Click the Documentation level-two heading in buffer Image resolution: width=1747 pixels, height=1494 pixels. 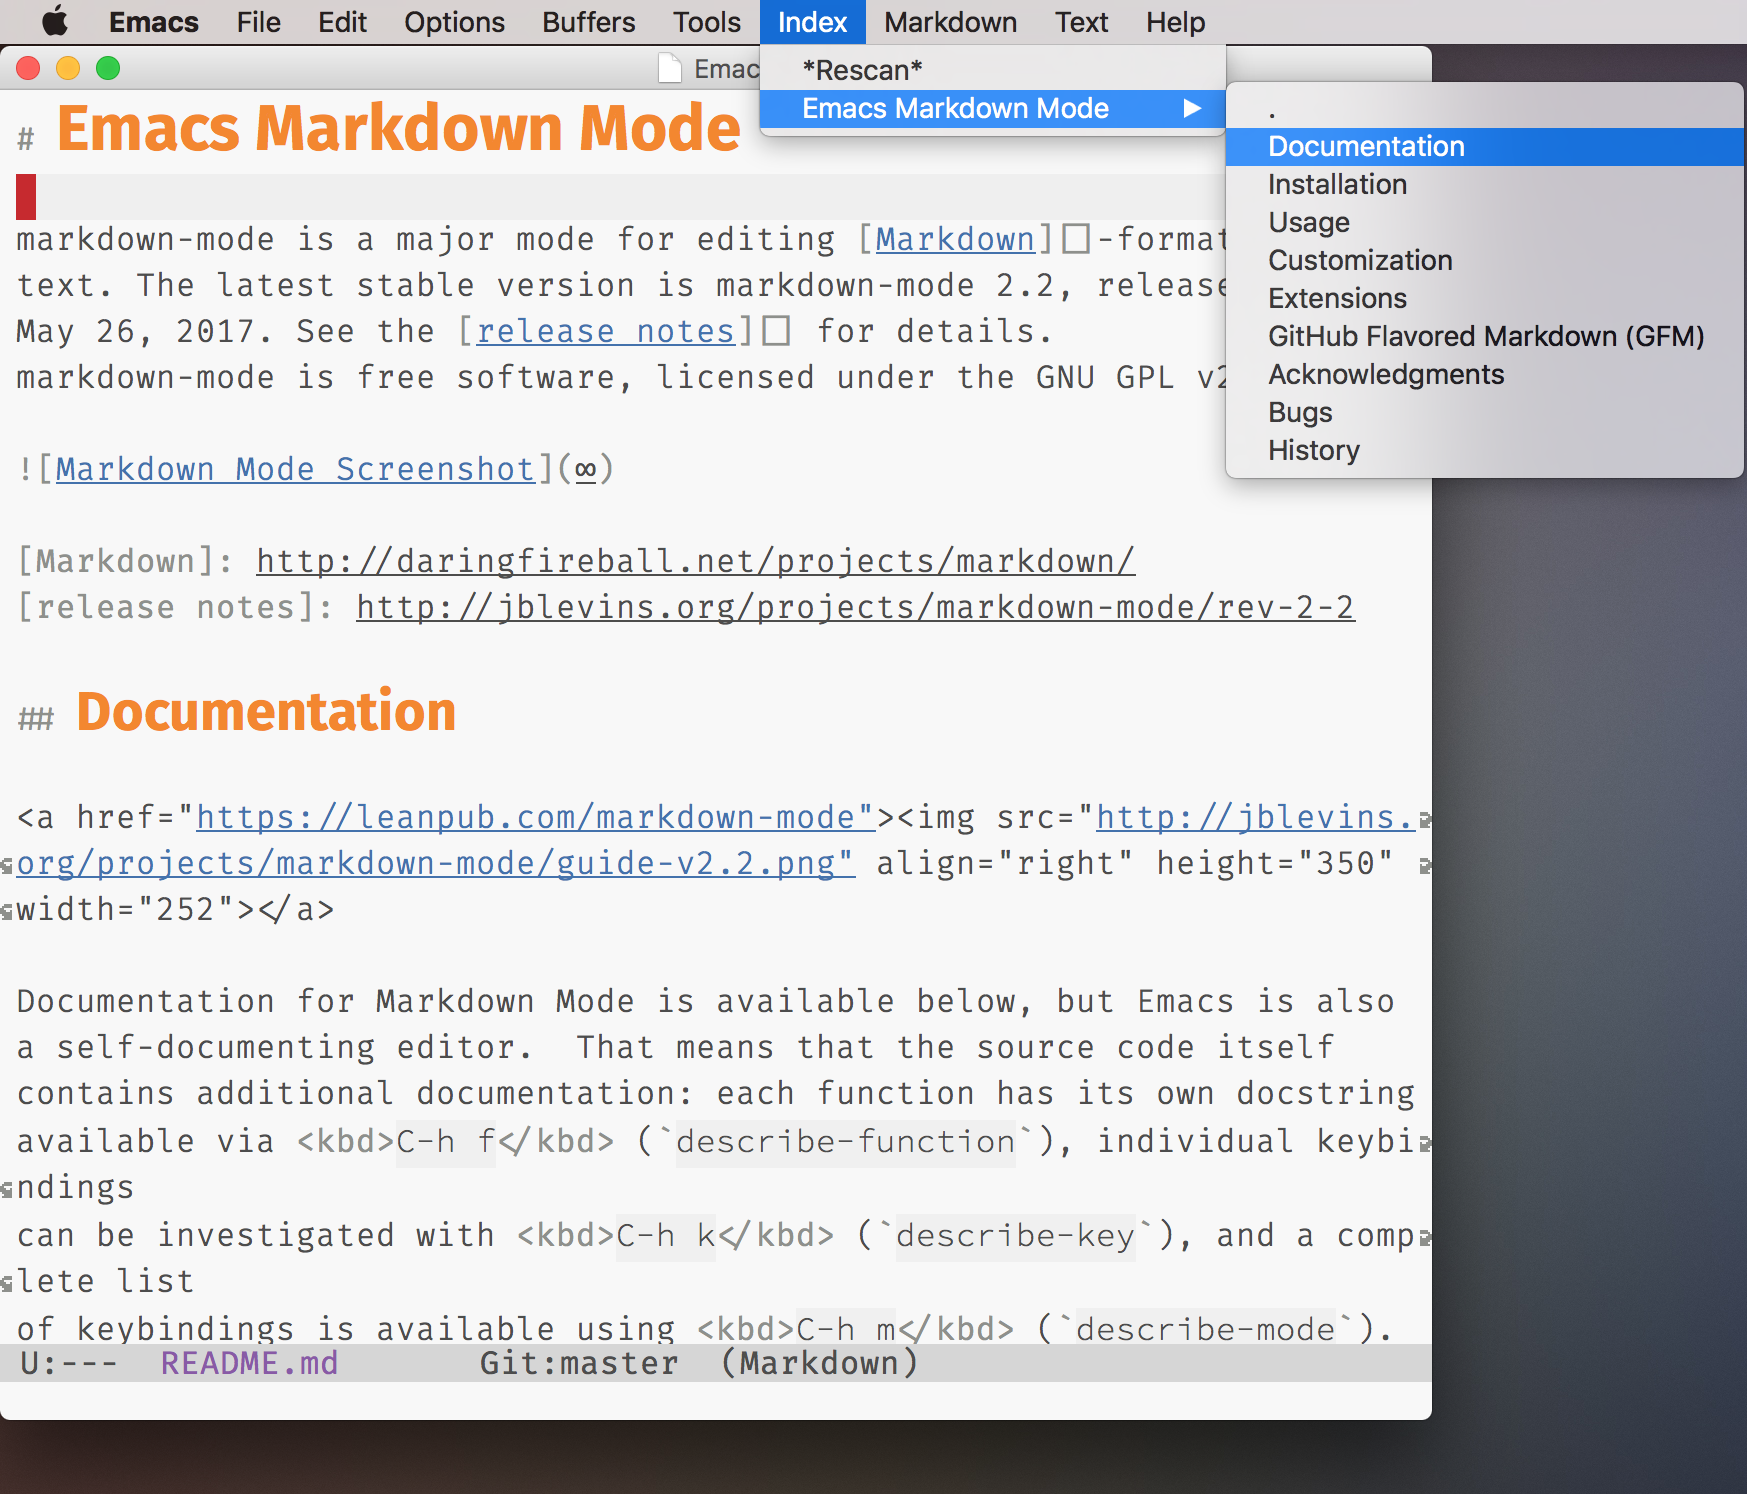[266, 712]
